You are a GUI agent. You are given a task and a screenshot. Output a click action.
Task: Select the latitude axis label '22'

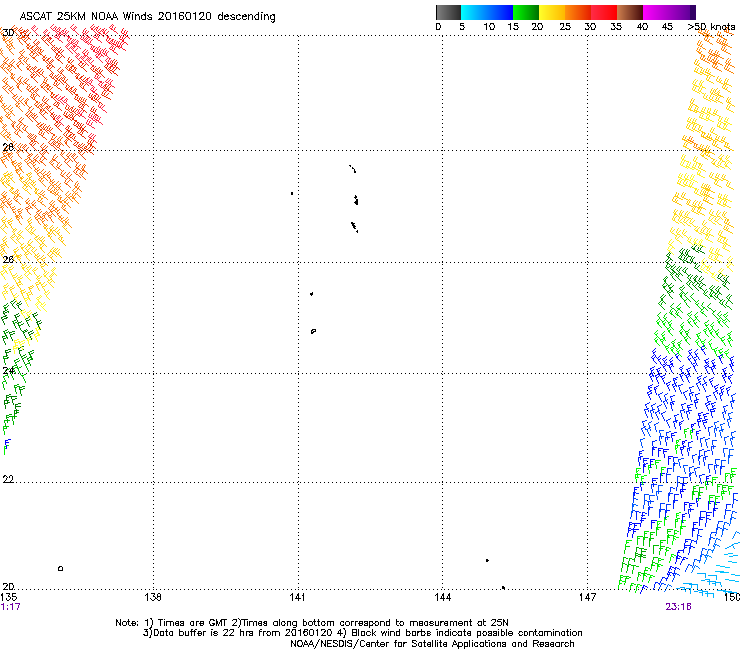[8, 479]
